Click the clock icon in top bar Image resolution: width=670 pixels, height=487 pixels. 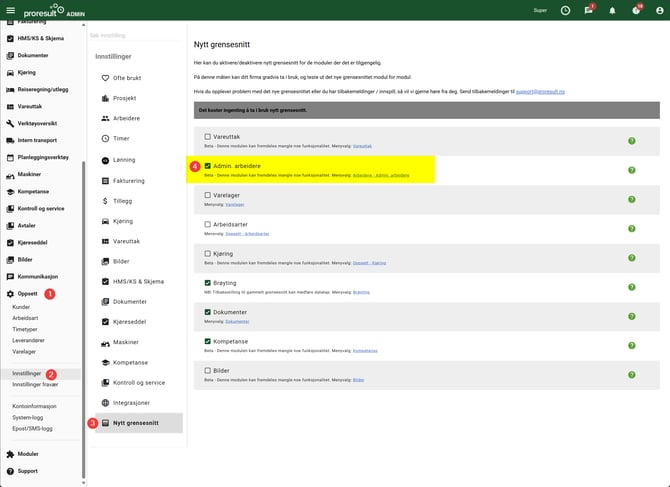565,11
